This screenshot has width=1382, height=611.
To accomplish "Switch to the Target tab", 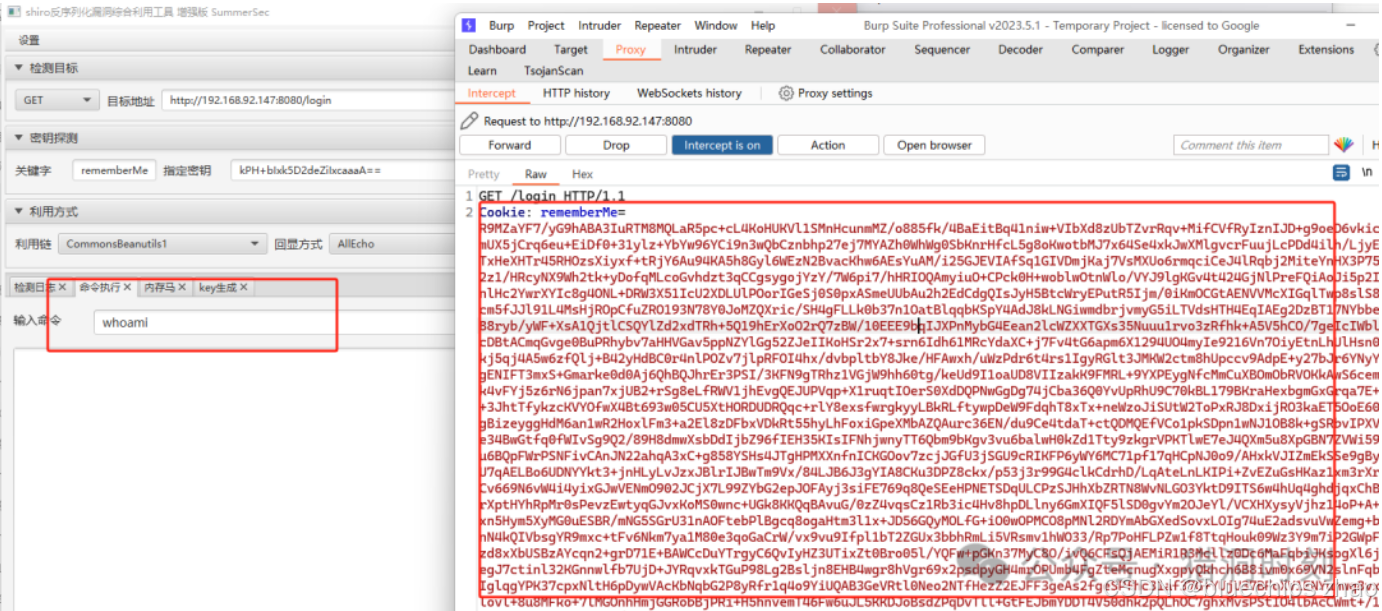I will [571, 49].
